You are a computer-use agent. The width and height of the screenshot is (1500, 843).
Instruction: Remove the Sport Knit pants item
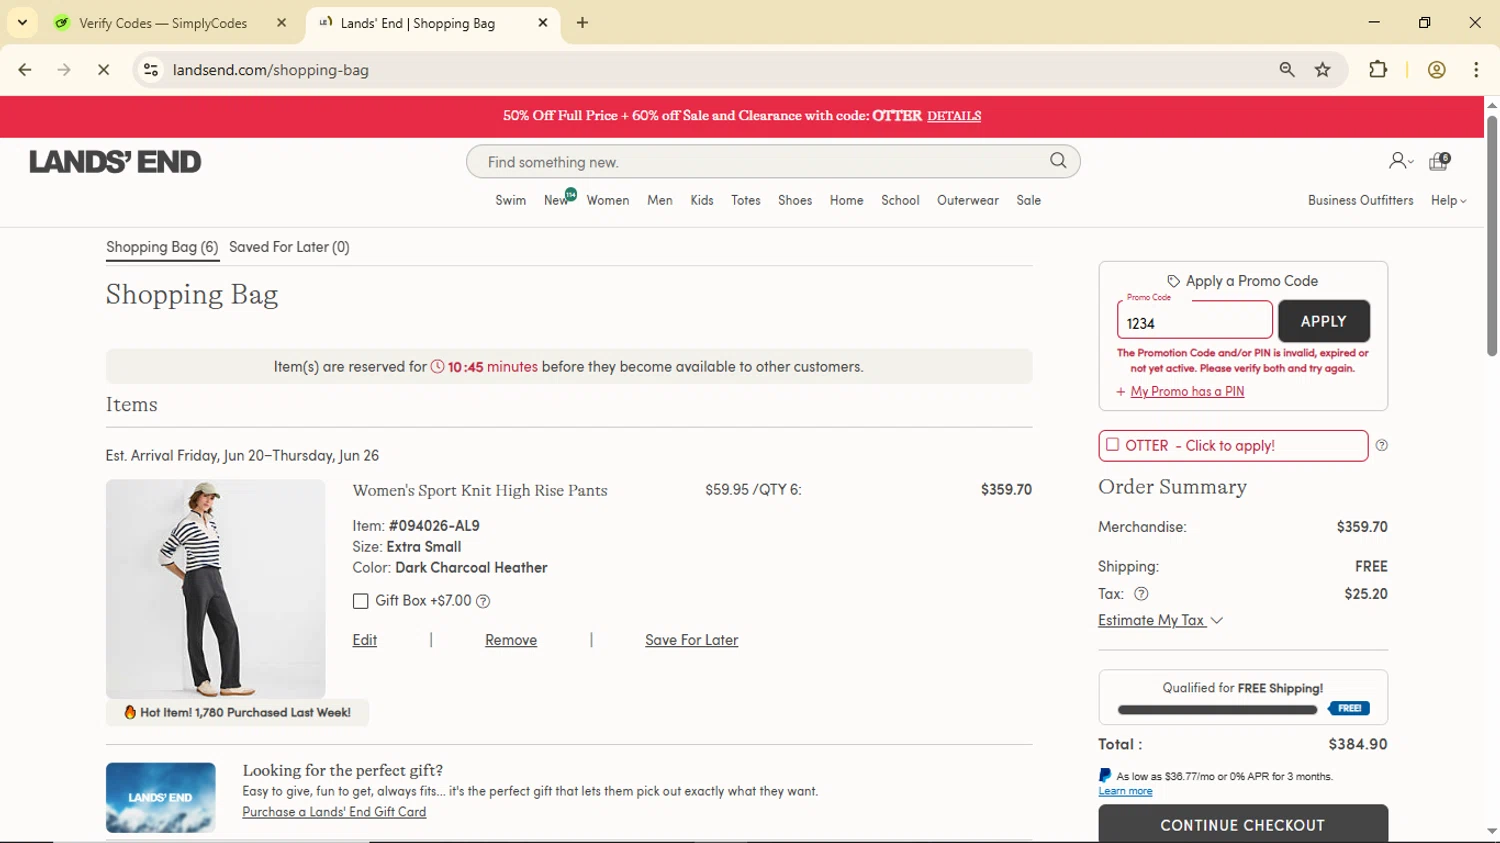point(511,640)
